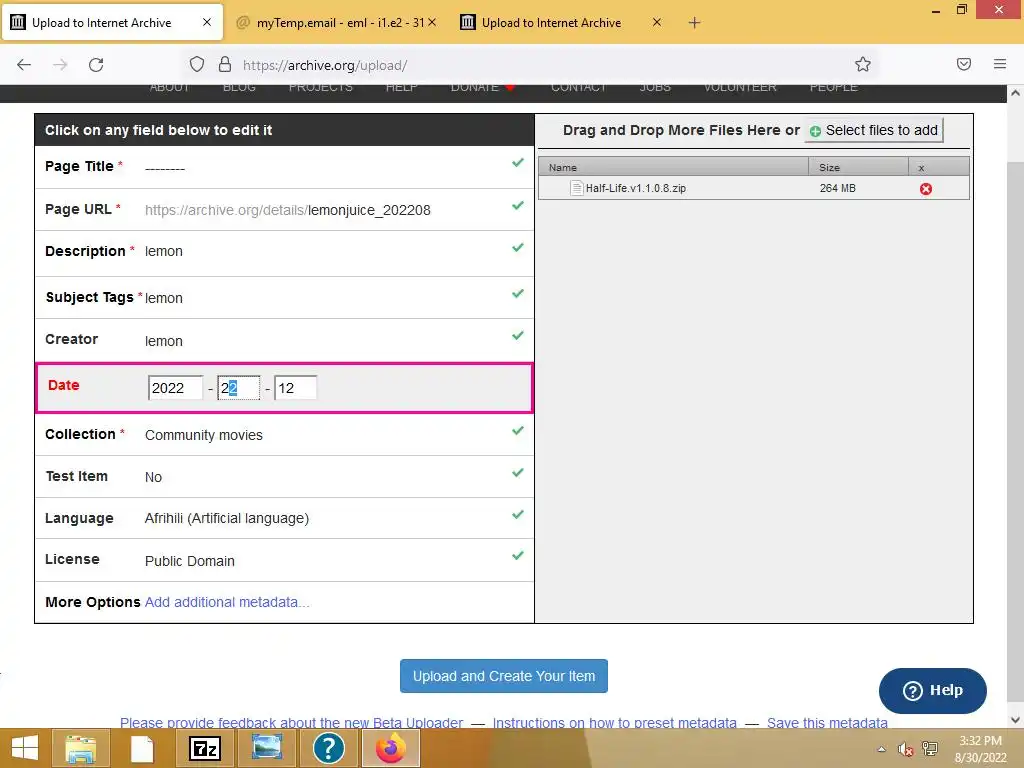Click Save this metadata link

coord(827,722)
